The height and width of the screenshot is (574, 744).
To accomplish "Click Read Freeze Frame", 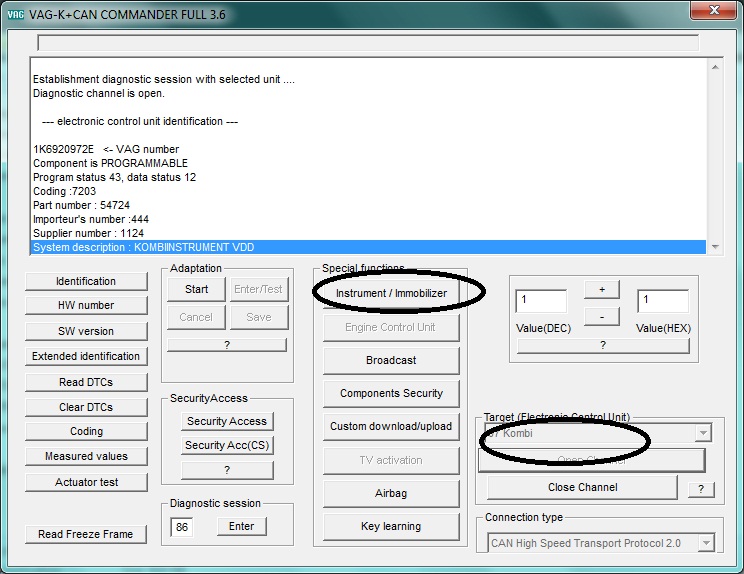I will pos(86,534).
